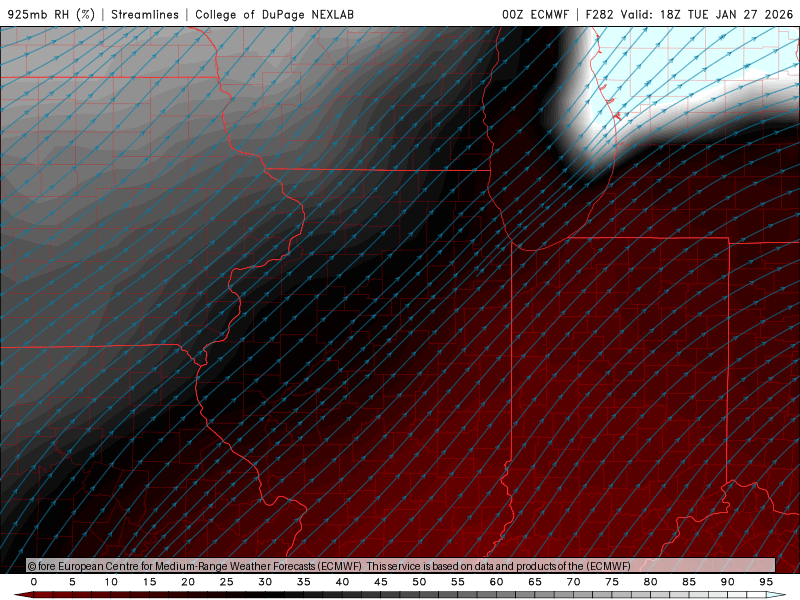
Task: Select colorbar label '20'
Action: tap(188, 582)
